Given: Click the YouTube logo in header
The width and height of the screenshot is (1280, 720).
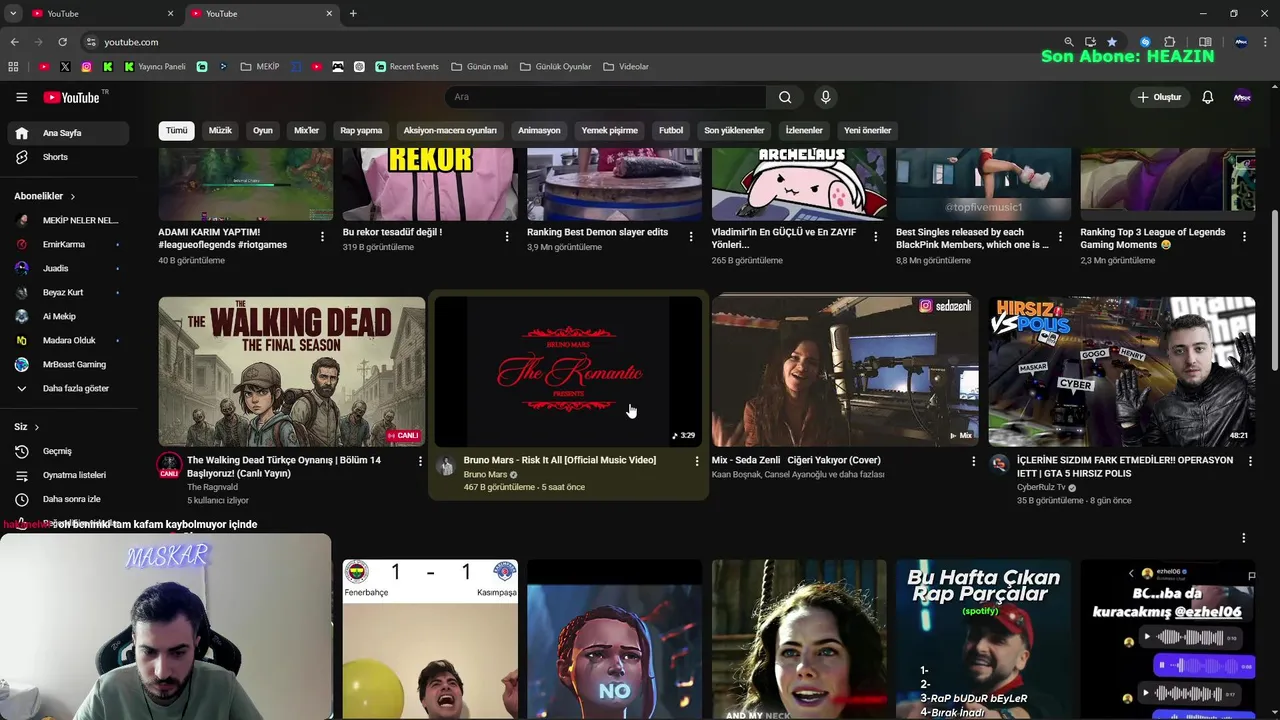Looking at the screenshot, I should click(x=71, y=97).
